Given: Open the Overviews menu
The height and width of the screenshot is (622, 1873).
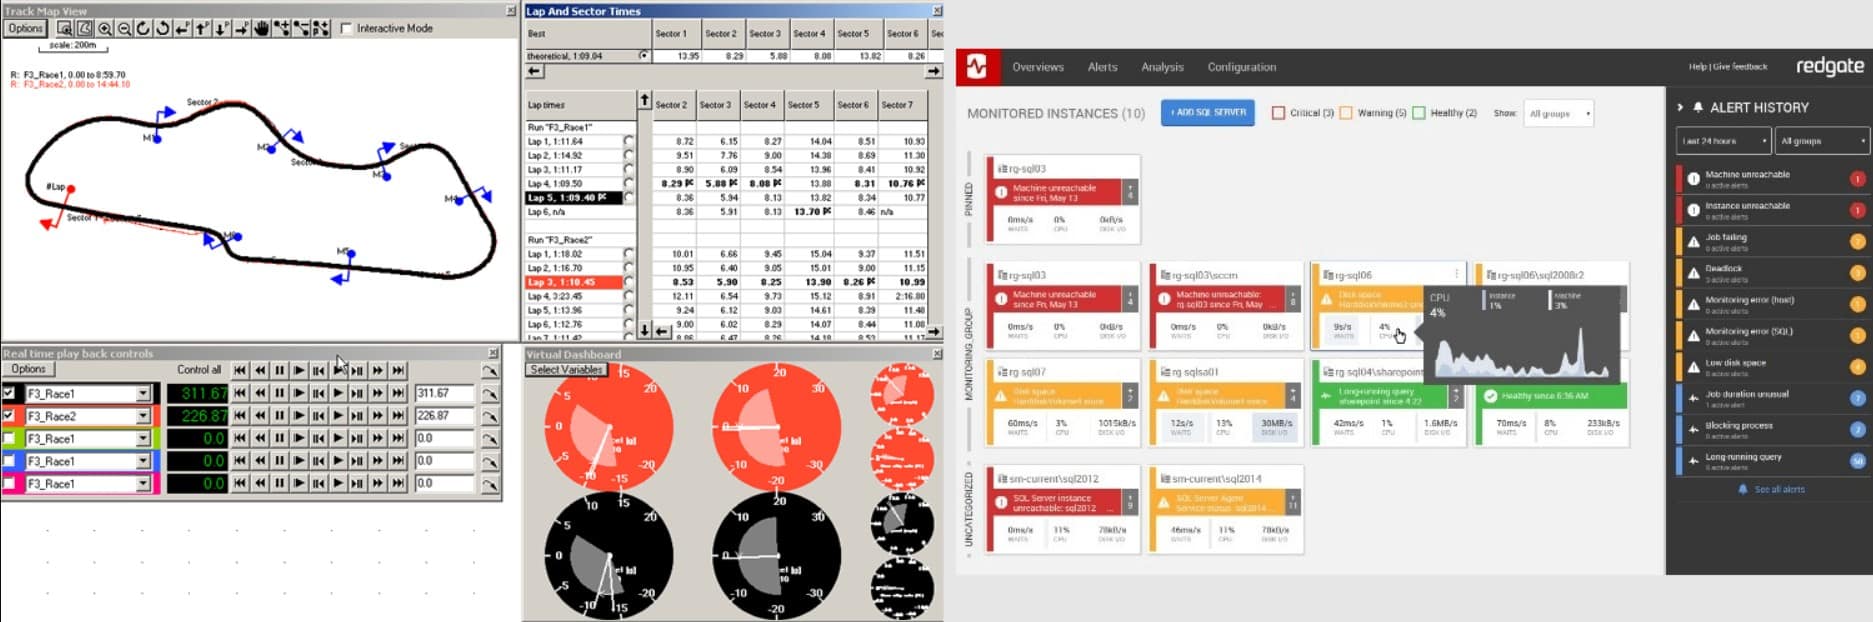Looking at the screenshot, I should (1038, 67).
